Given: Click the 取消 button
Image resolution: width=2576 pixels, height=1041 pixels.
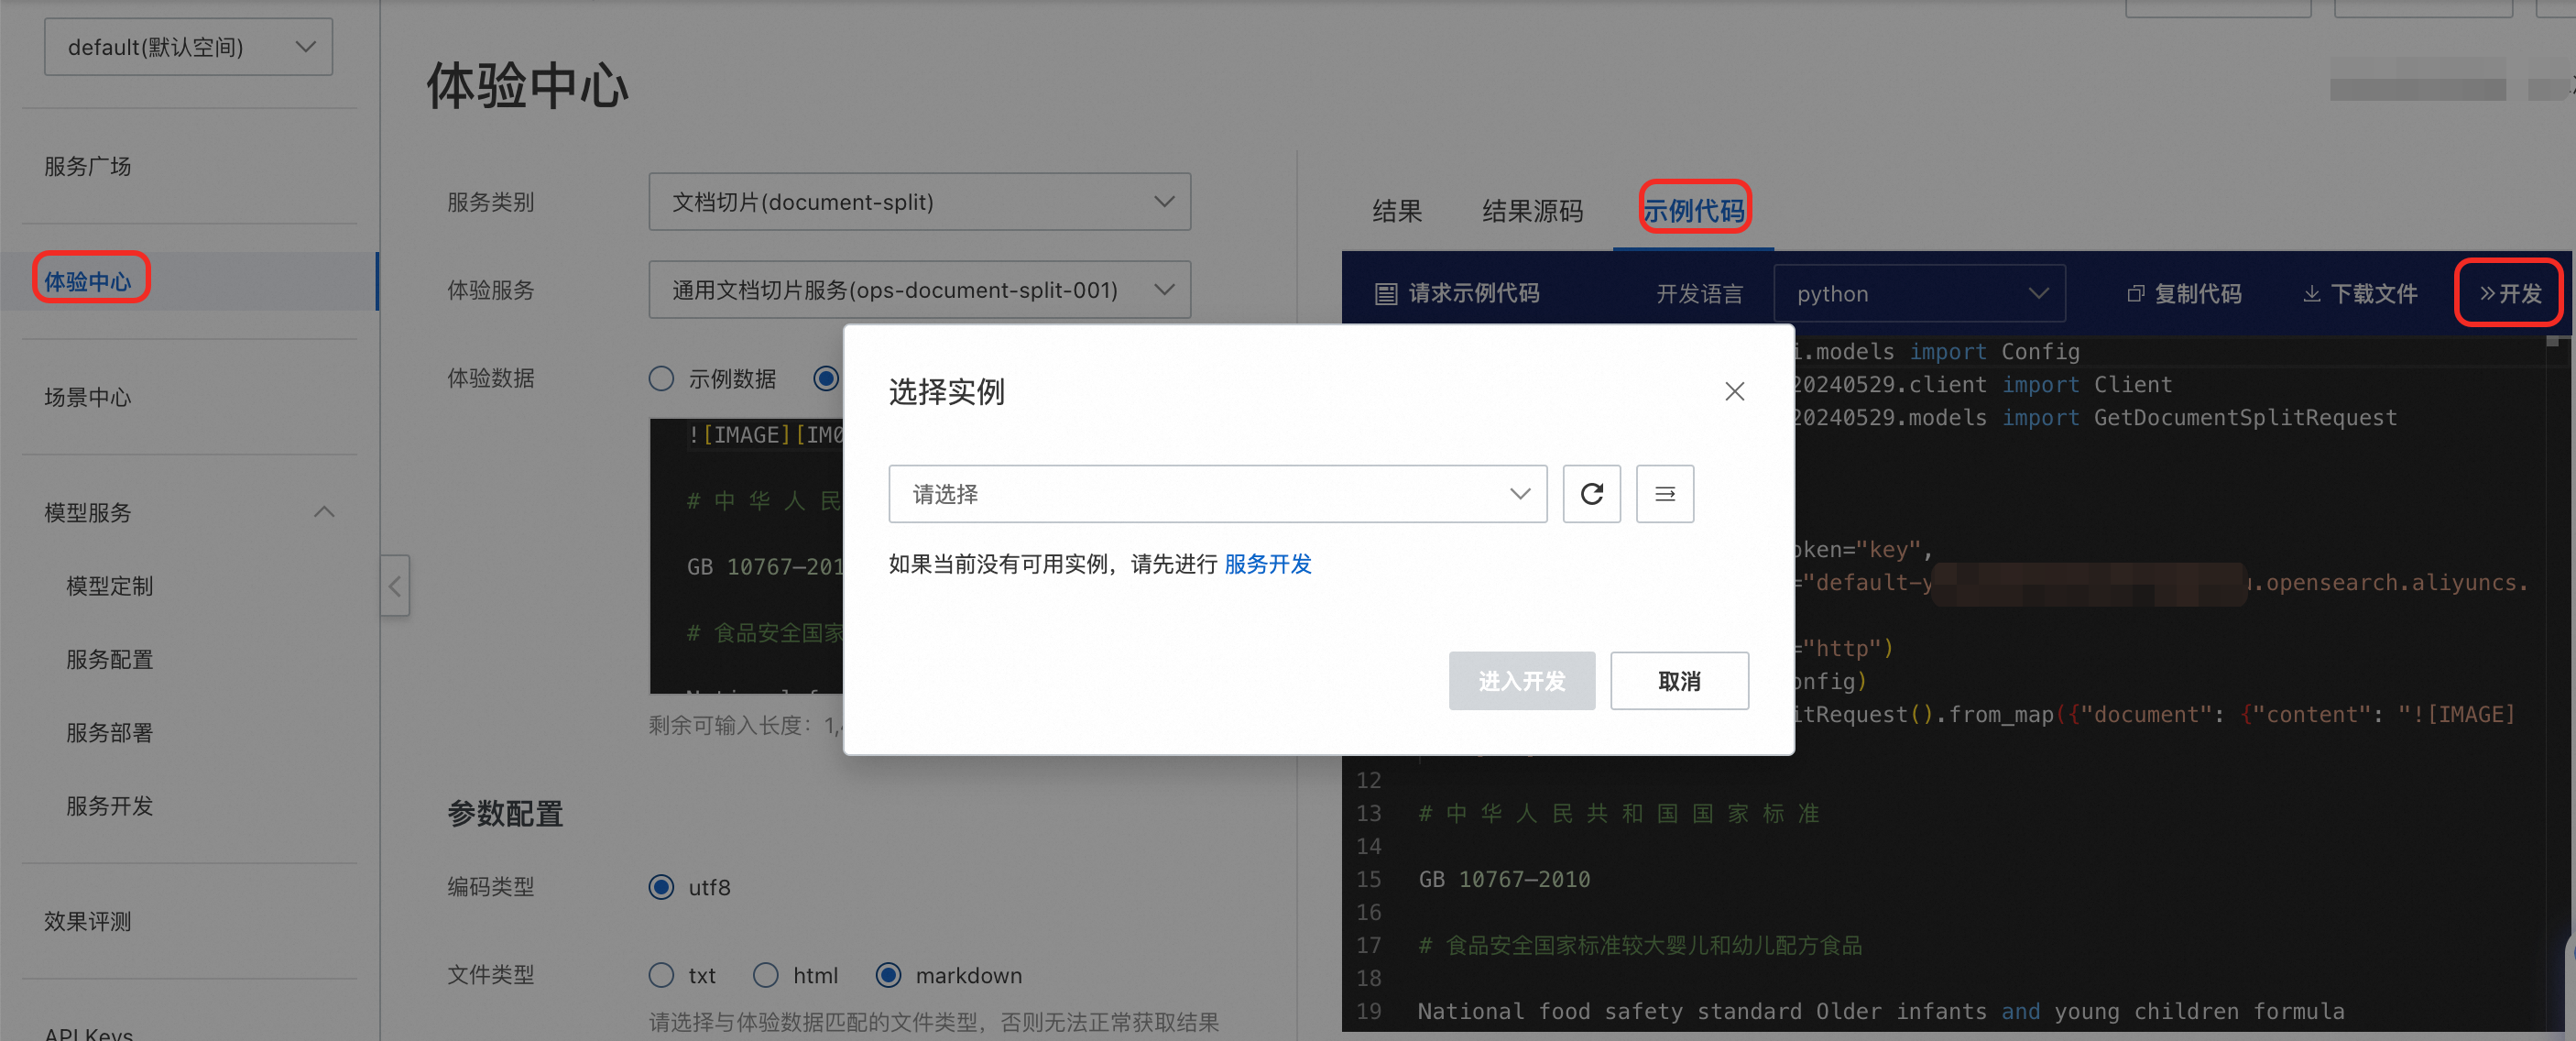Looking at the screenshot, I should point(1678,681).
